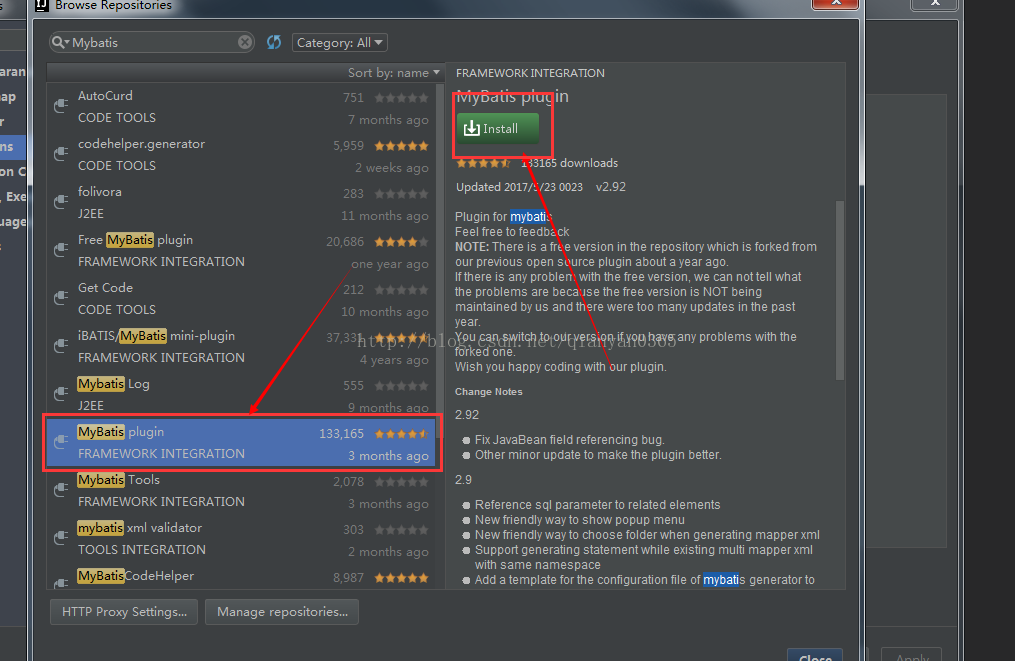Close the Browse Repositories dialog window

(x=835, y=4)
